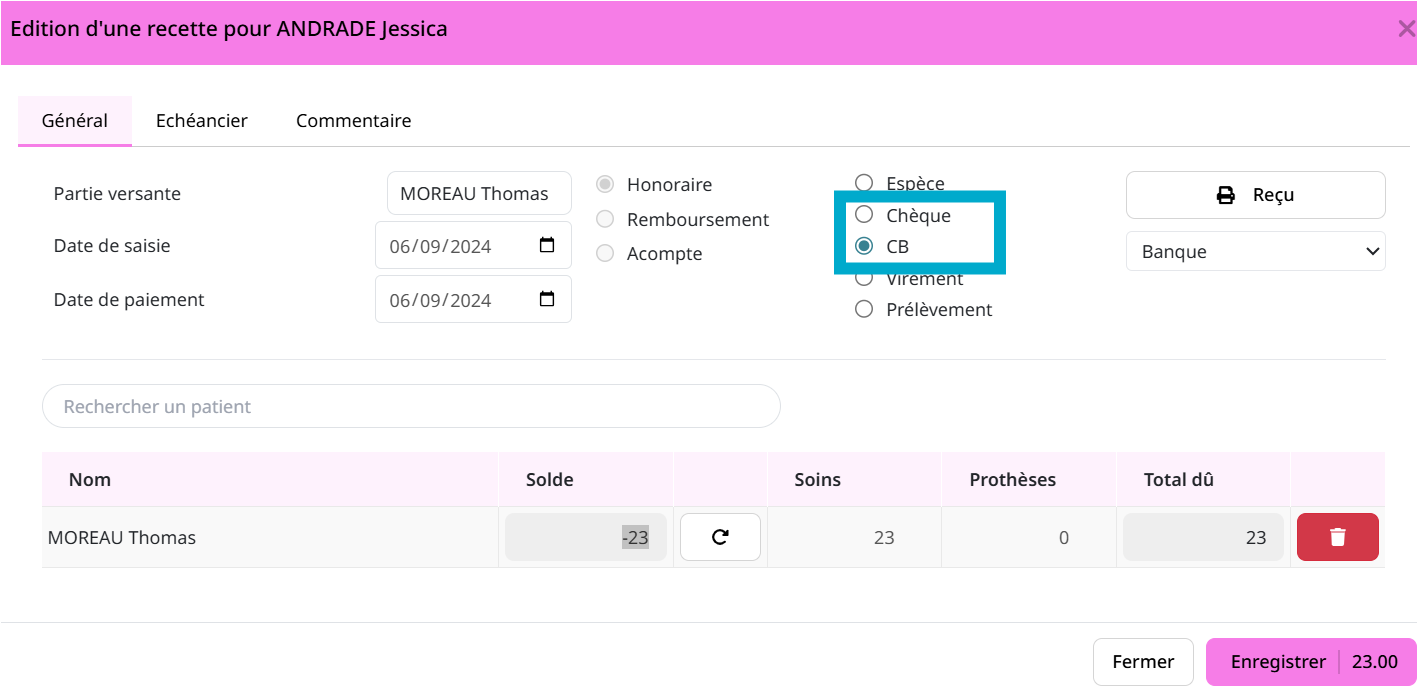Image resolution: width=1417 pixels, height=691 pixels.
Task: Click the refresh balance icon for MOREAU Thomas
Action: [x=720, y=537]
